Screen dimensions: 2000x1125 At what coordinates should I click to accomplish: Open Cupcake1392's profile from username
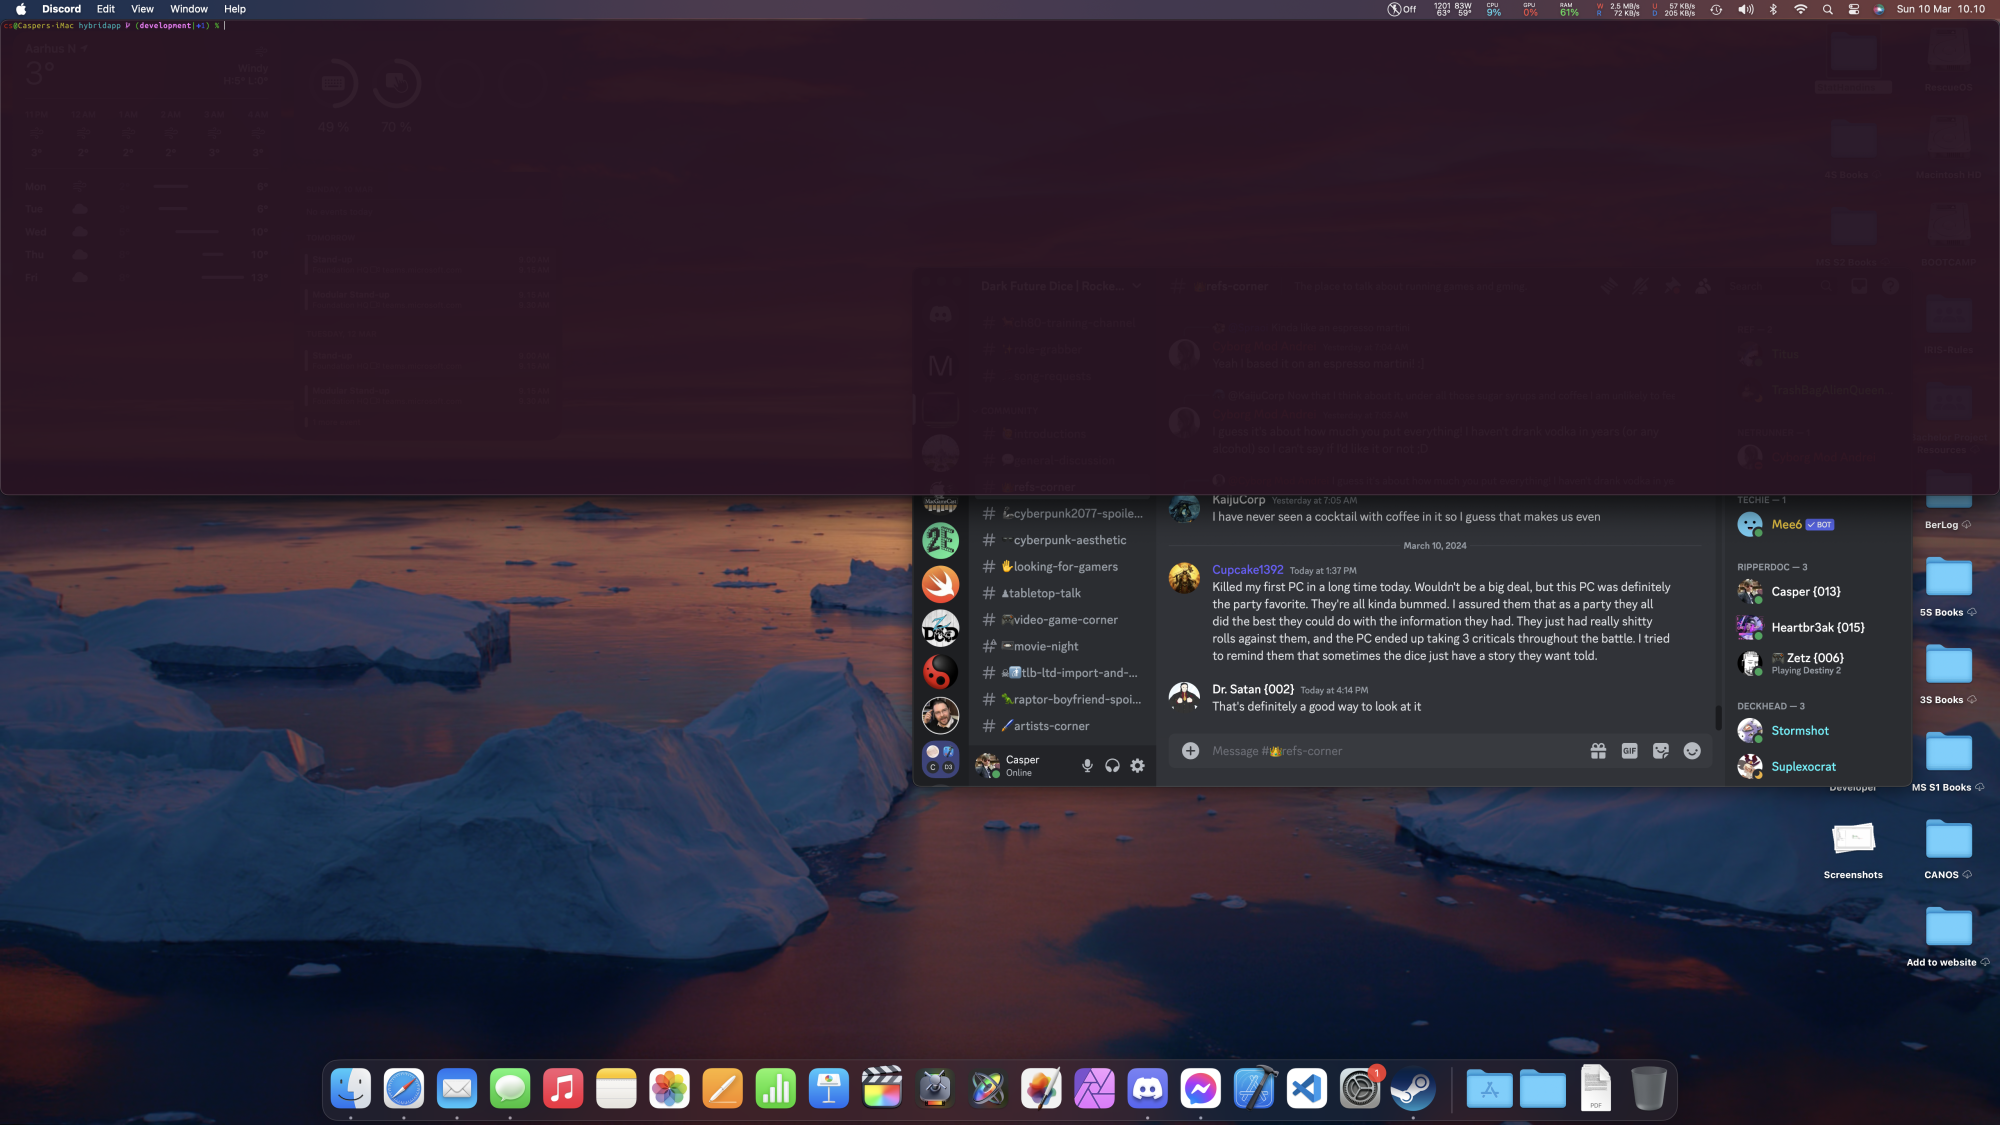pyautogui.click(x=1247, y=570)
